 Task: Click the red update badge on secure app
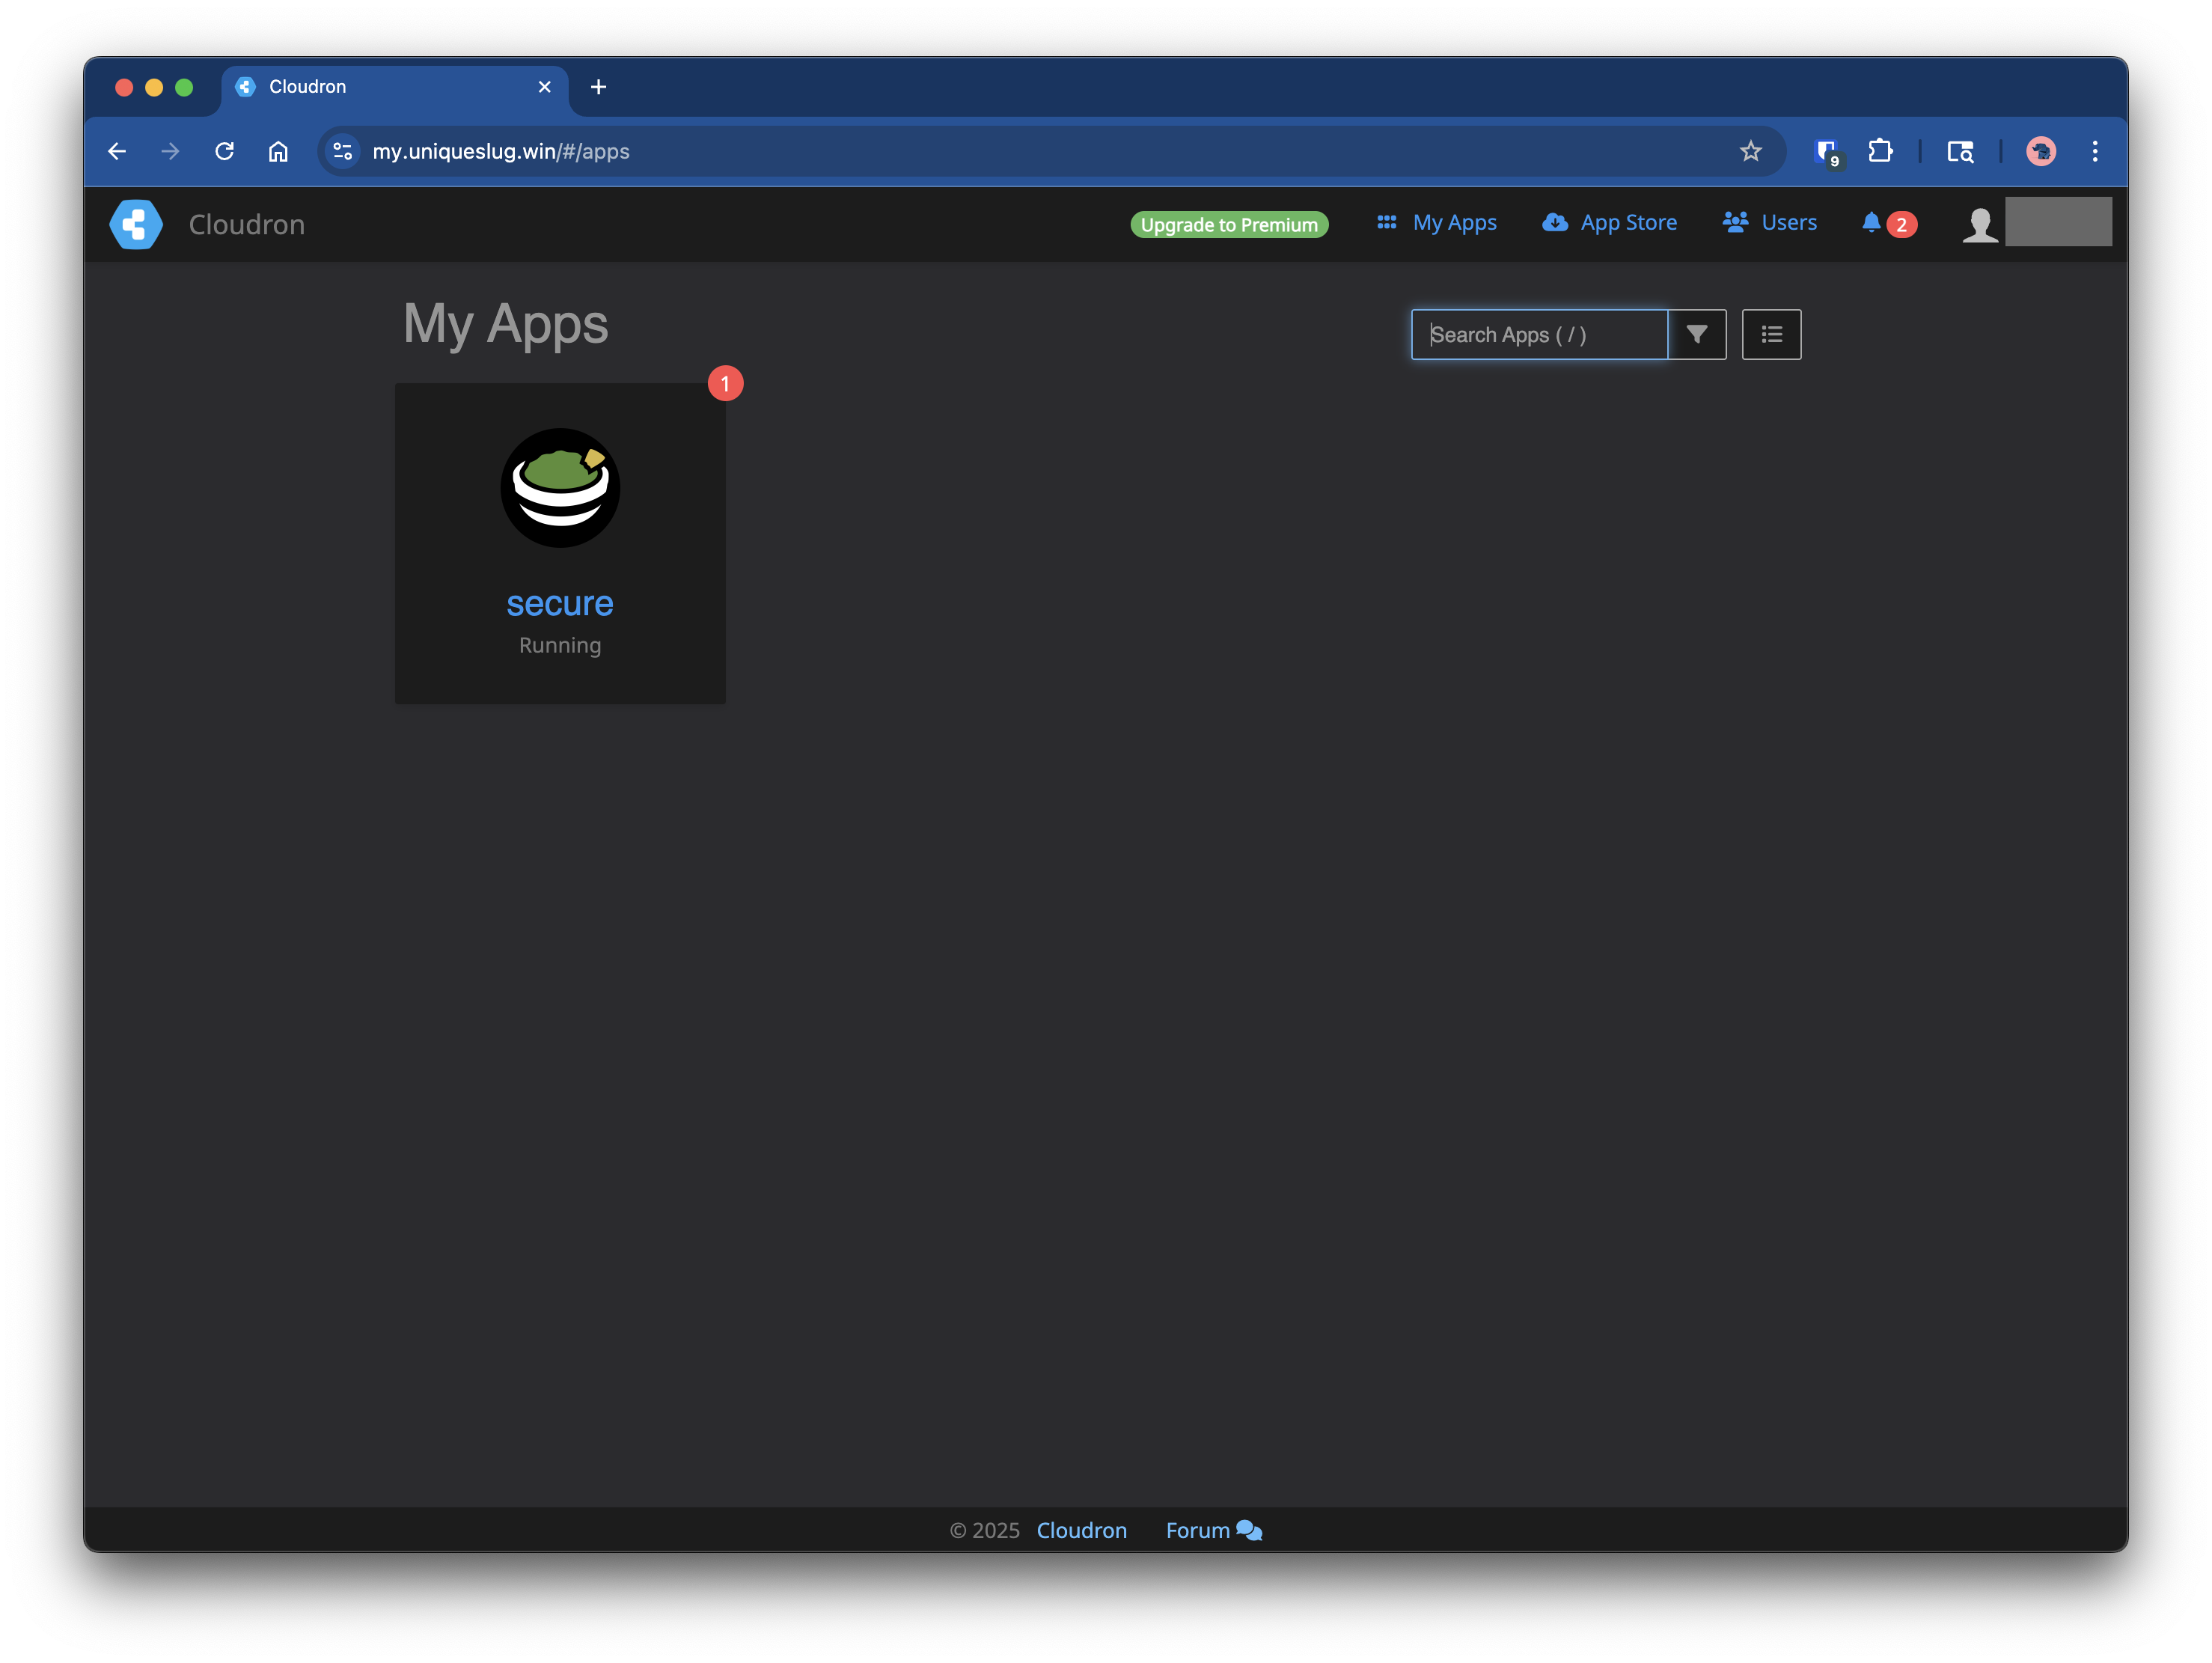pos(725,384)
